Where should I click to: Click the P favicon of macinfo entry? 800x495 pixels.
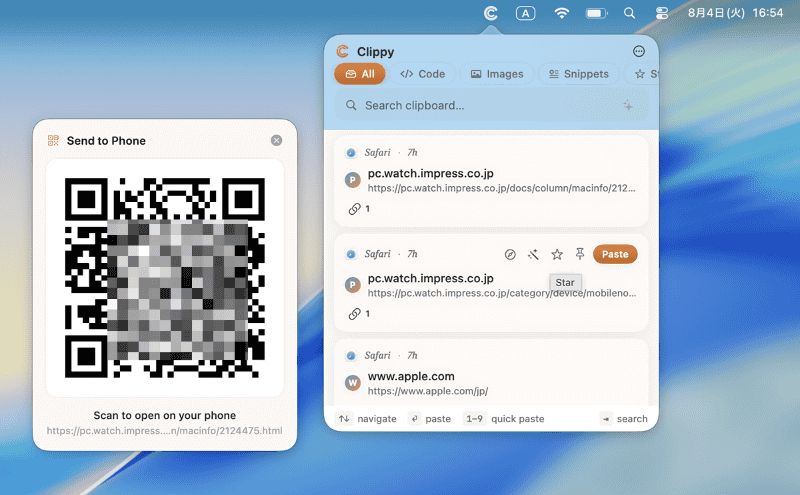pyautogui.click(x=353, y=180)
